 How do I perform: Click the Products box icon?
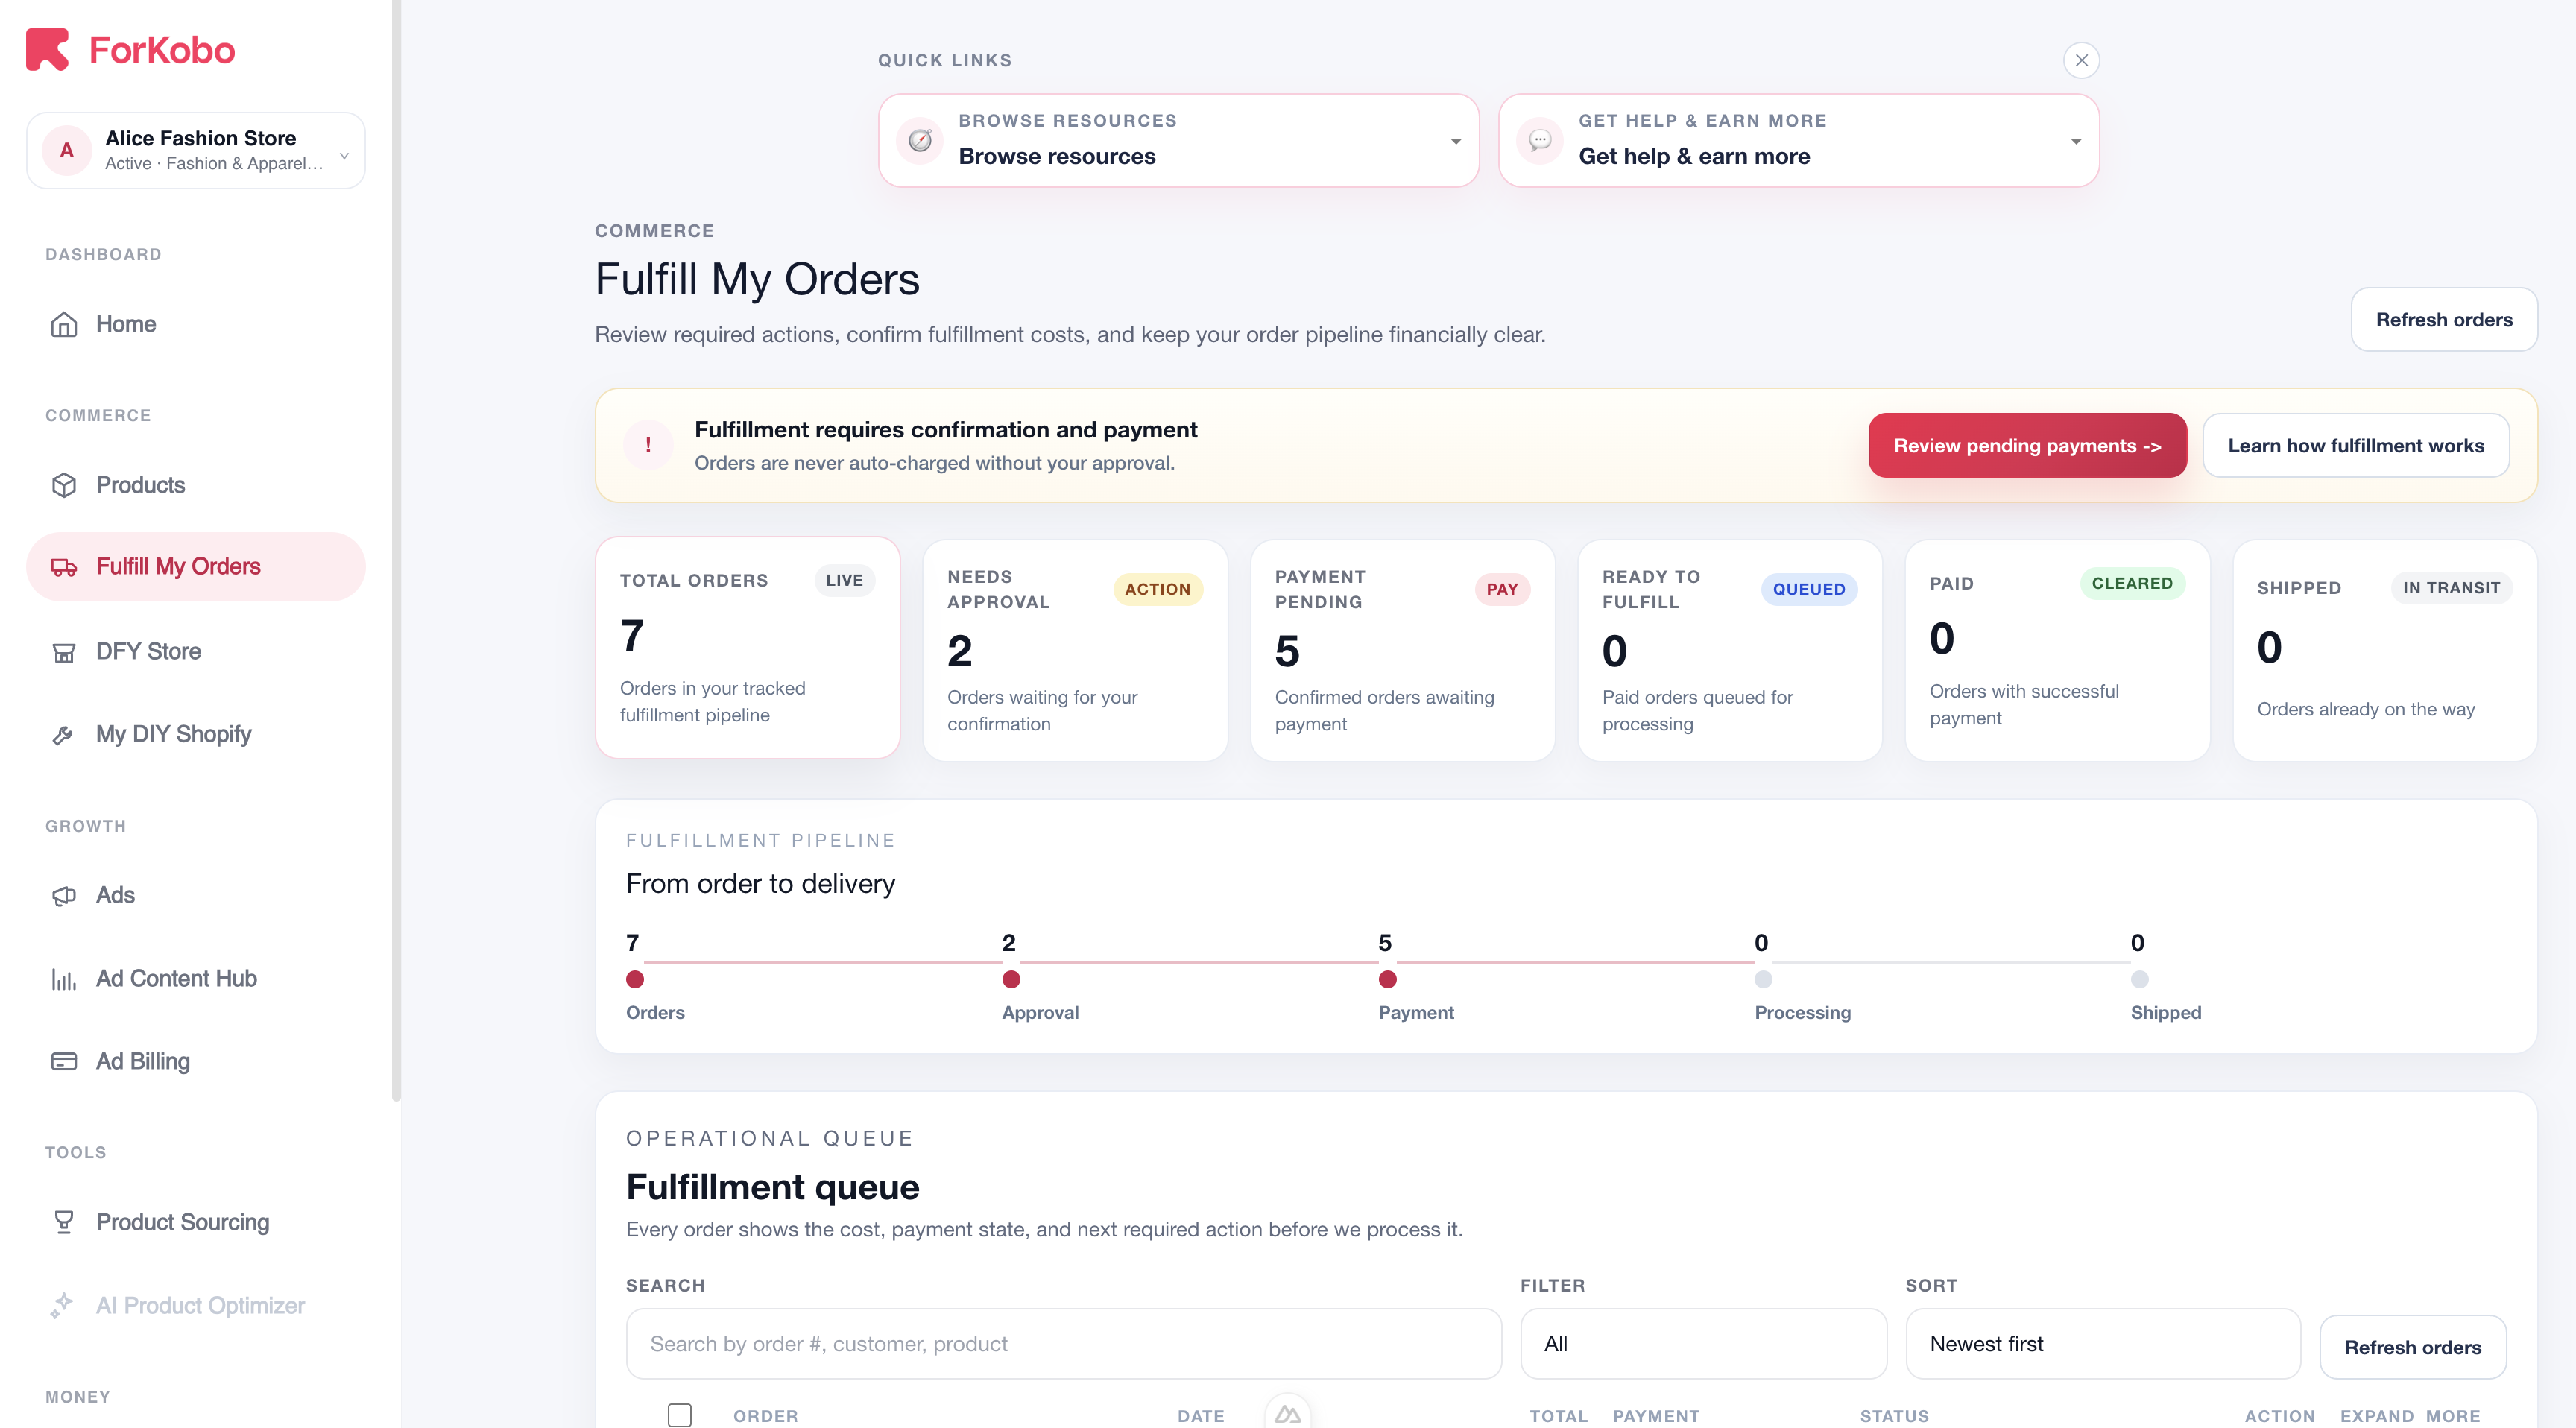[x=64, y=485]
